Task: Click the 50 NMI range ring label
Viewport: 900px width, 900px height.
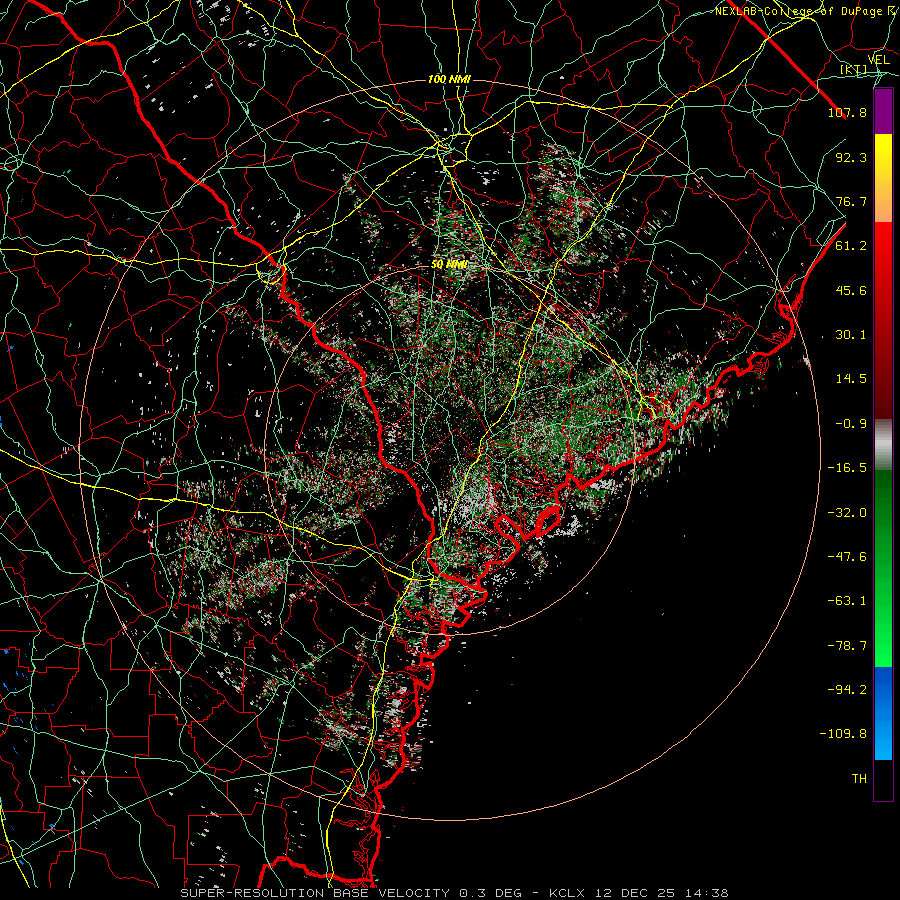Action: point(449,265)
